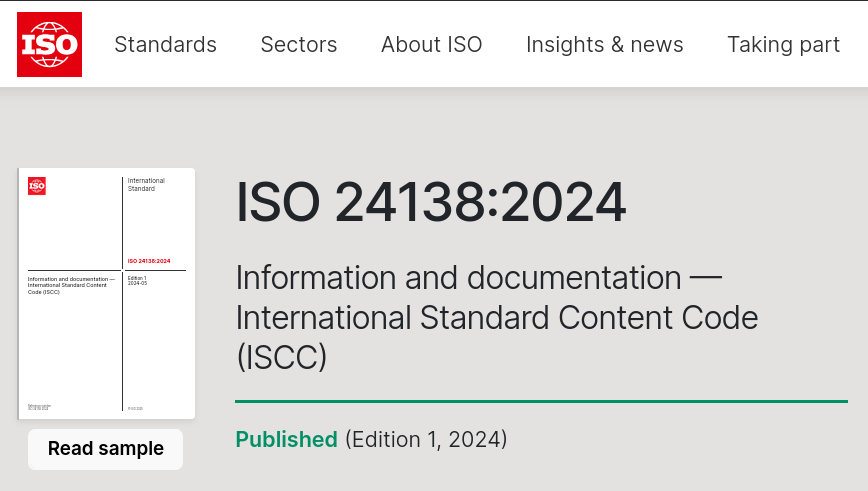Click the (Edition 1, 2024) text

[426, 439]
